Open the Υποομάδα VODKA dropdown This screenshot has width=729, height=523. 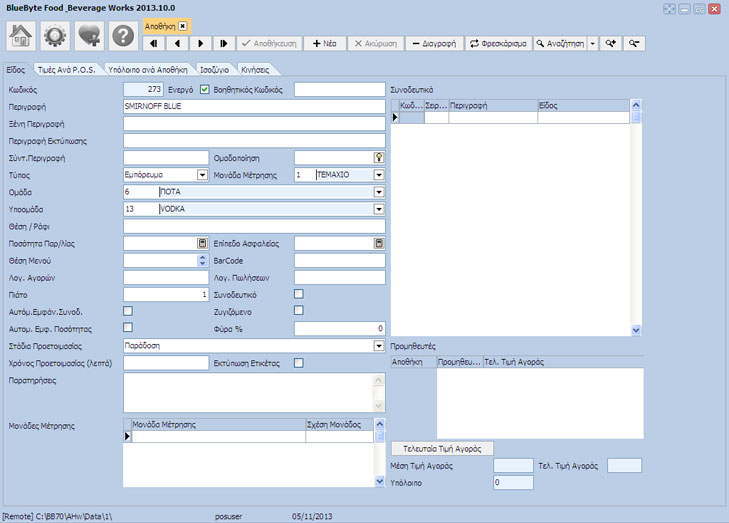click(379, 209)
